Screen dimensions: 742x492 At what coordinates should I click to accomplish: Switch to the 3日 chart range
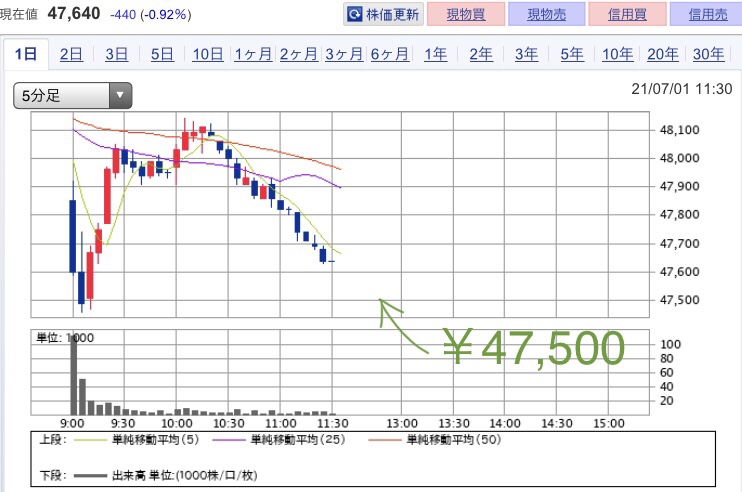pos(116,54)
